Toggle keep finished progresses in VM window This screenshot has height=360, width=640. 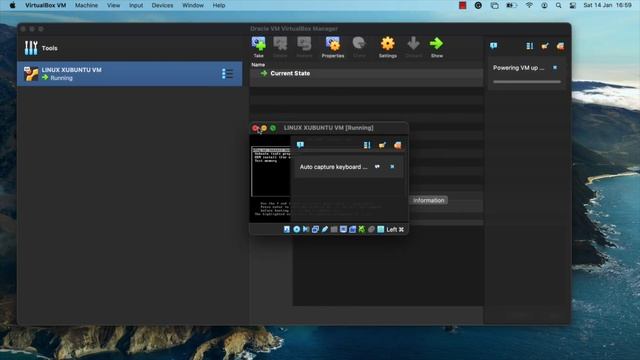coord(382,145)
